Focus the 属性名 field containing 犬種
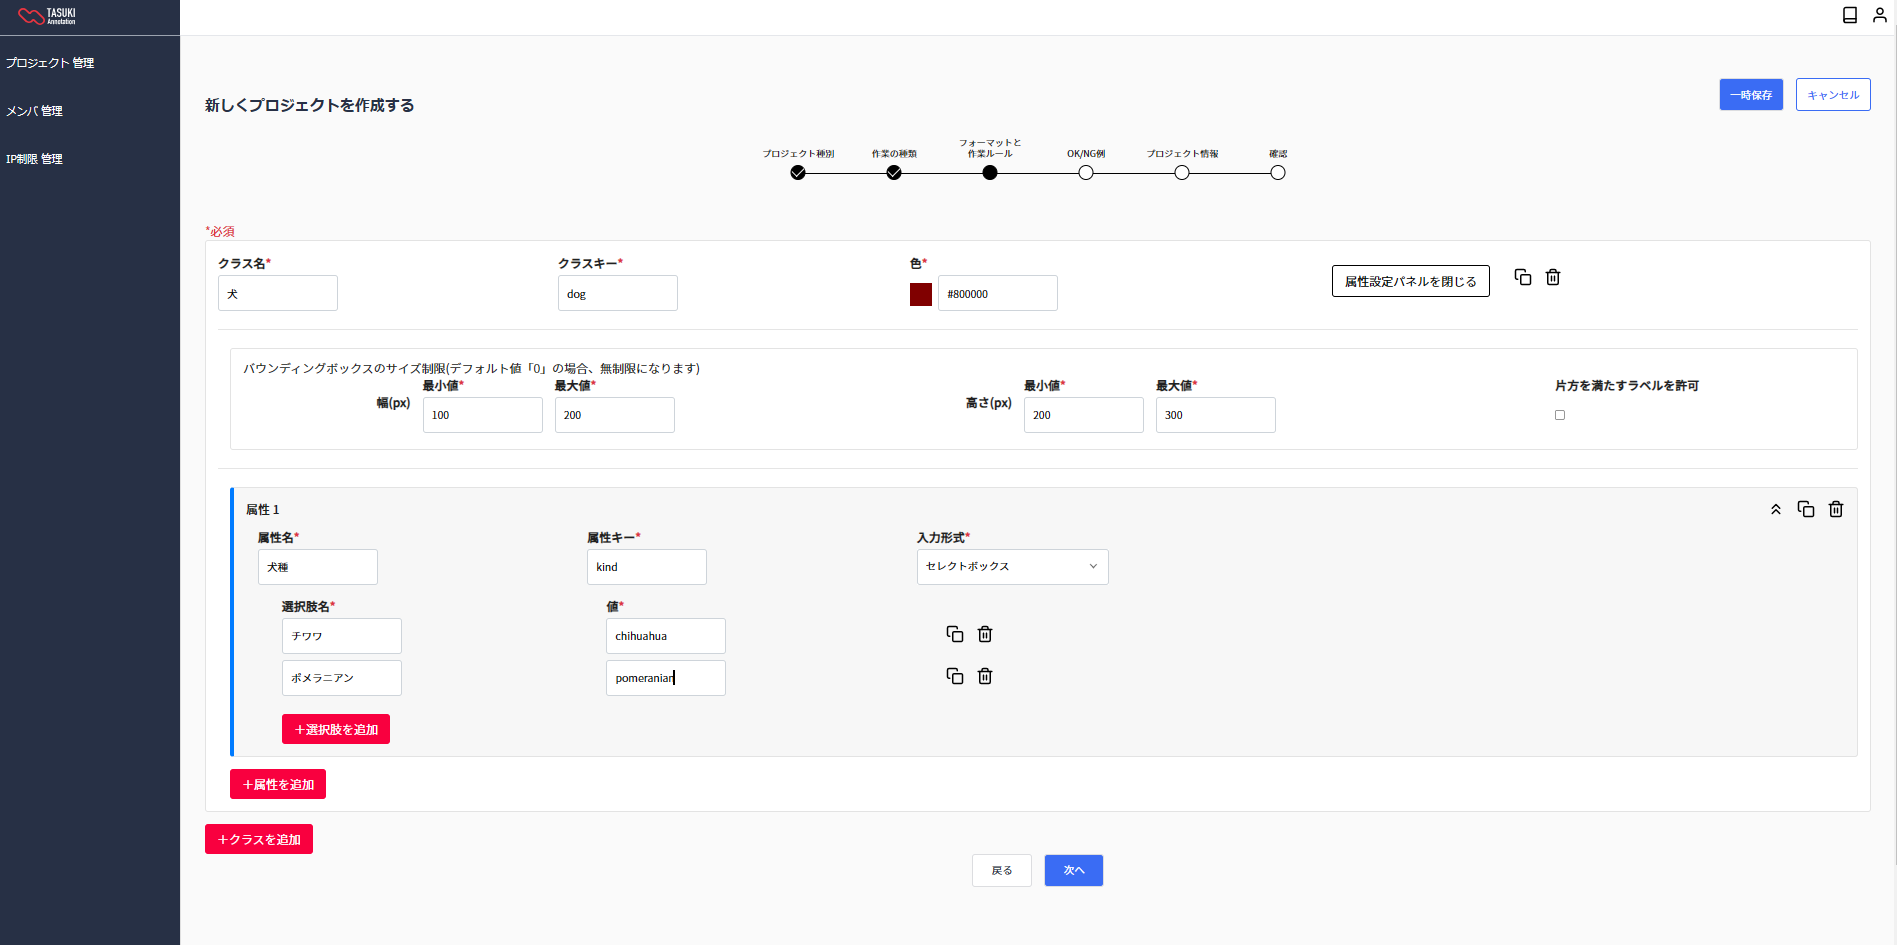Image resolution: width=1897 pixels, height=945 pixels. 318,567
